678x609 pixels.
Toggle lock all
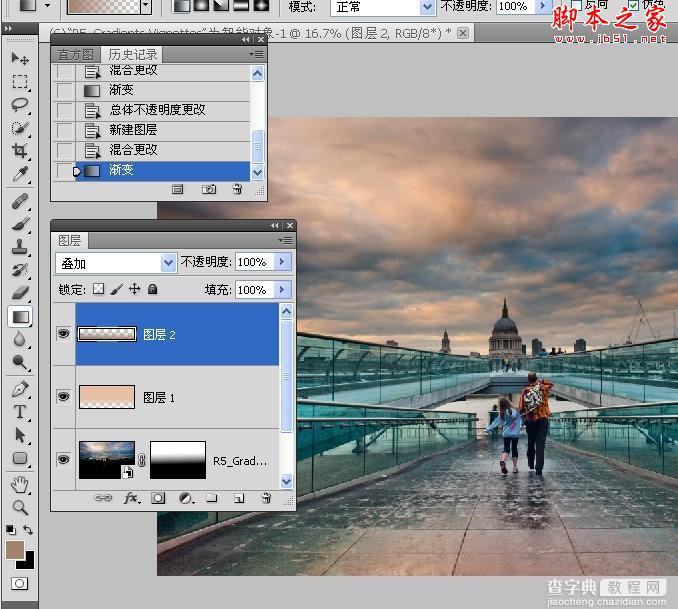[152, 289]
